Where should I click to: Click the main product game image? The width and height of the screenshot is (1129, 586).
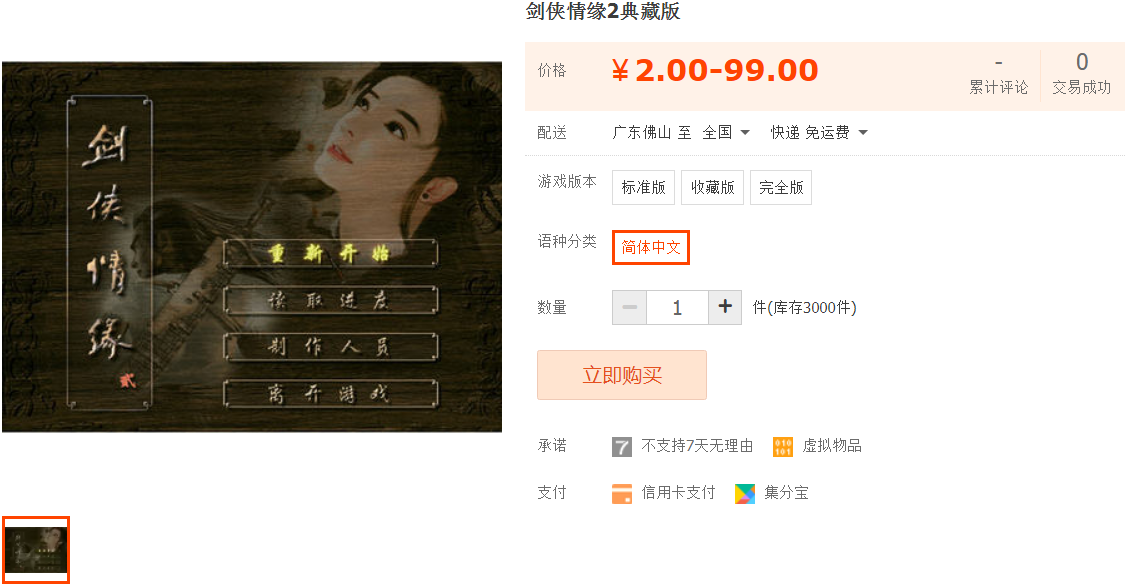tap(252, 247)
